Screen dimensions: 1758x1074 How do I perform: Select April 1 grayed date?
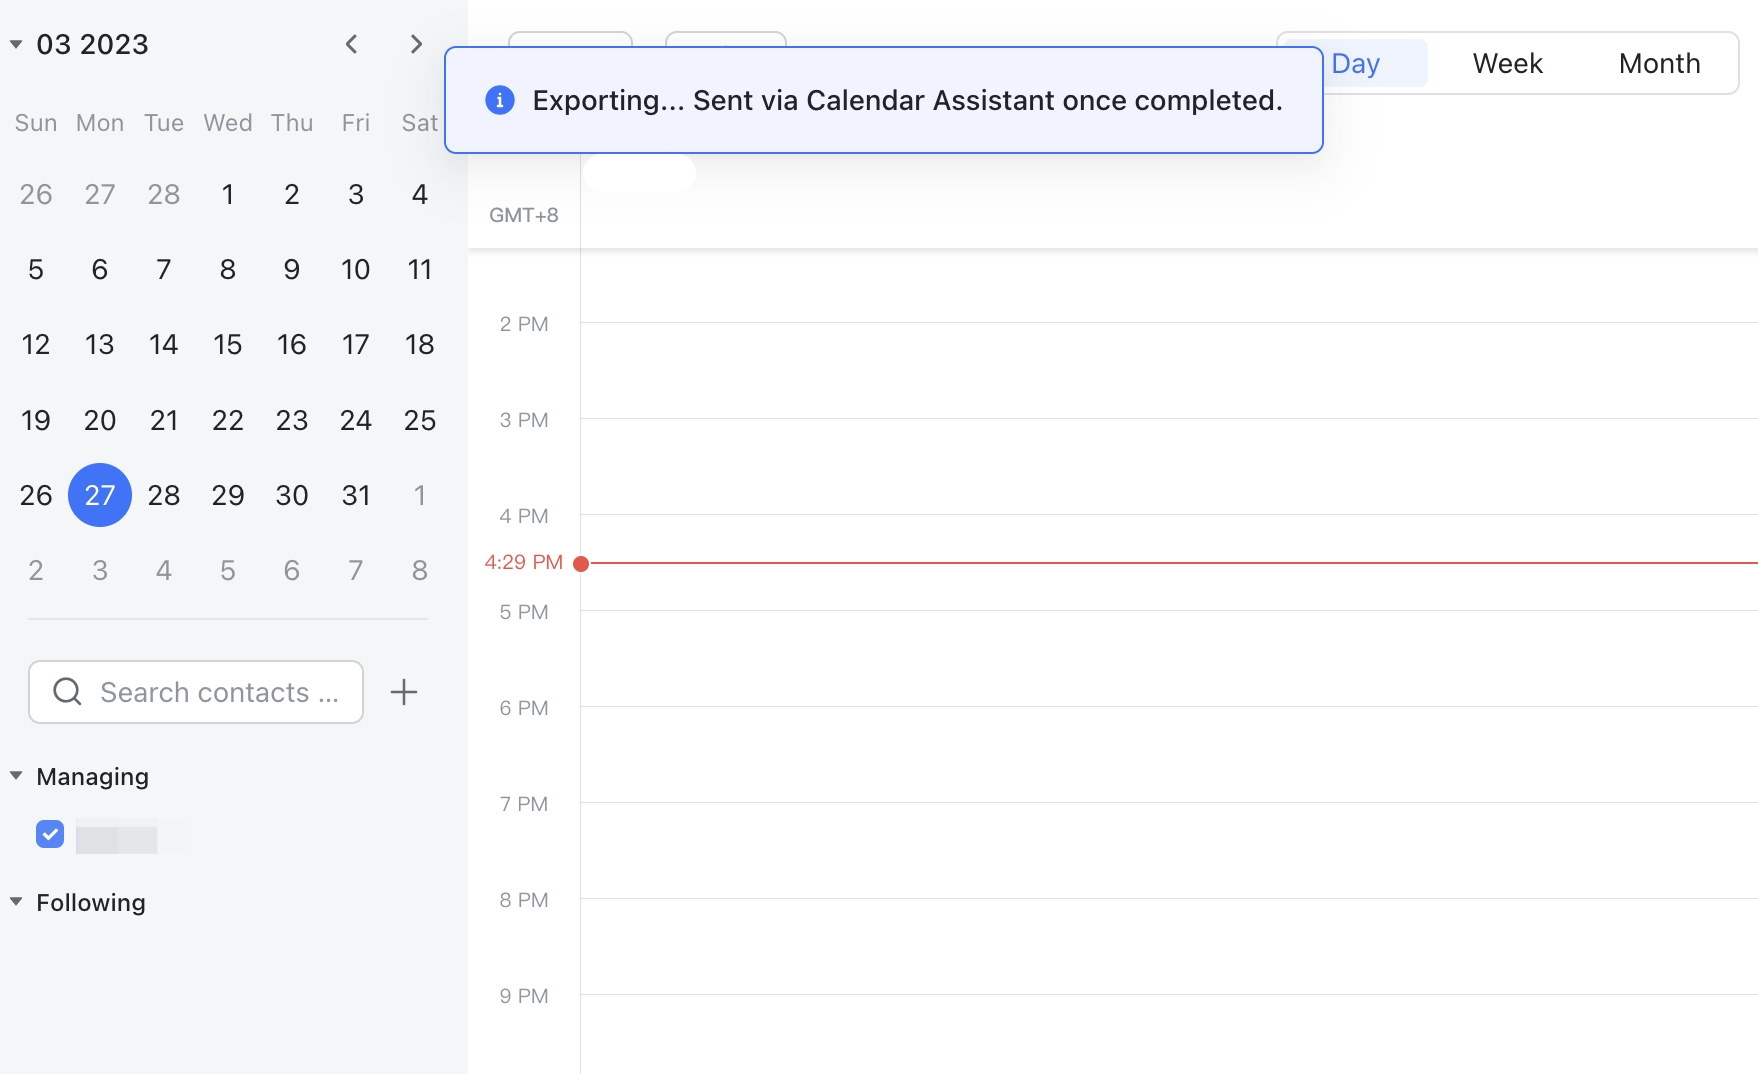coord(419,494)
